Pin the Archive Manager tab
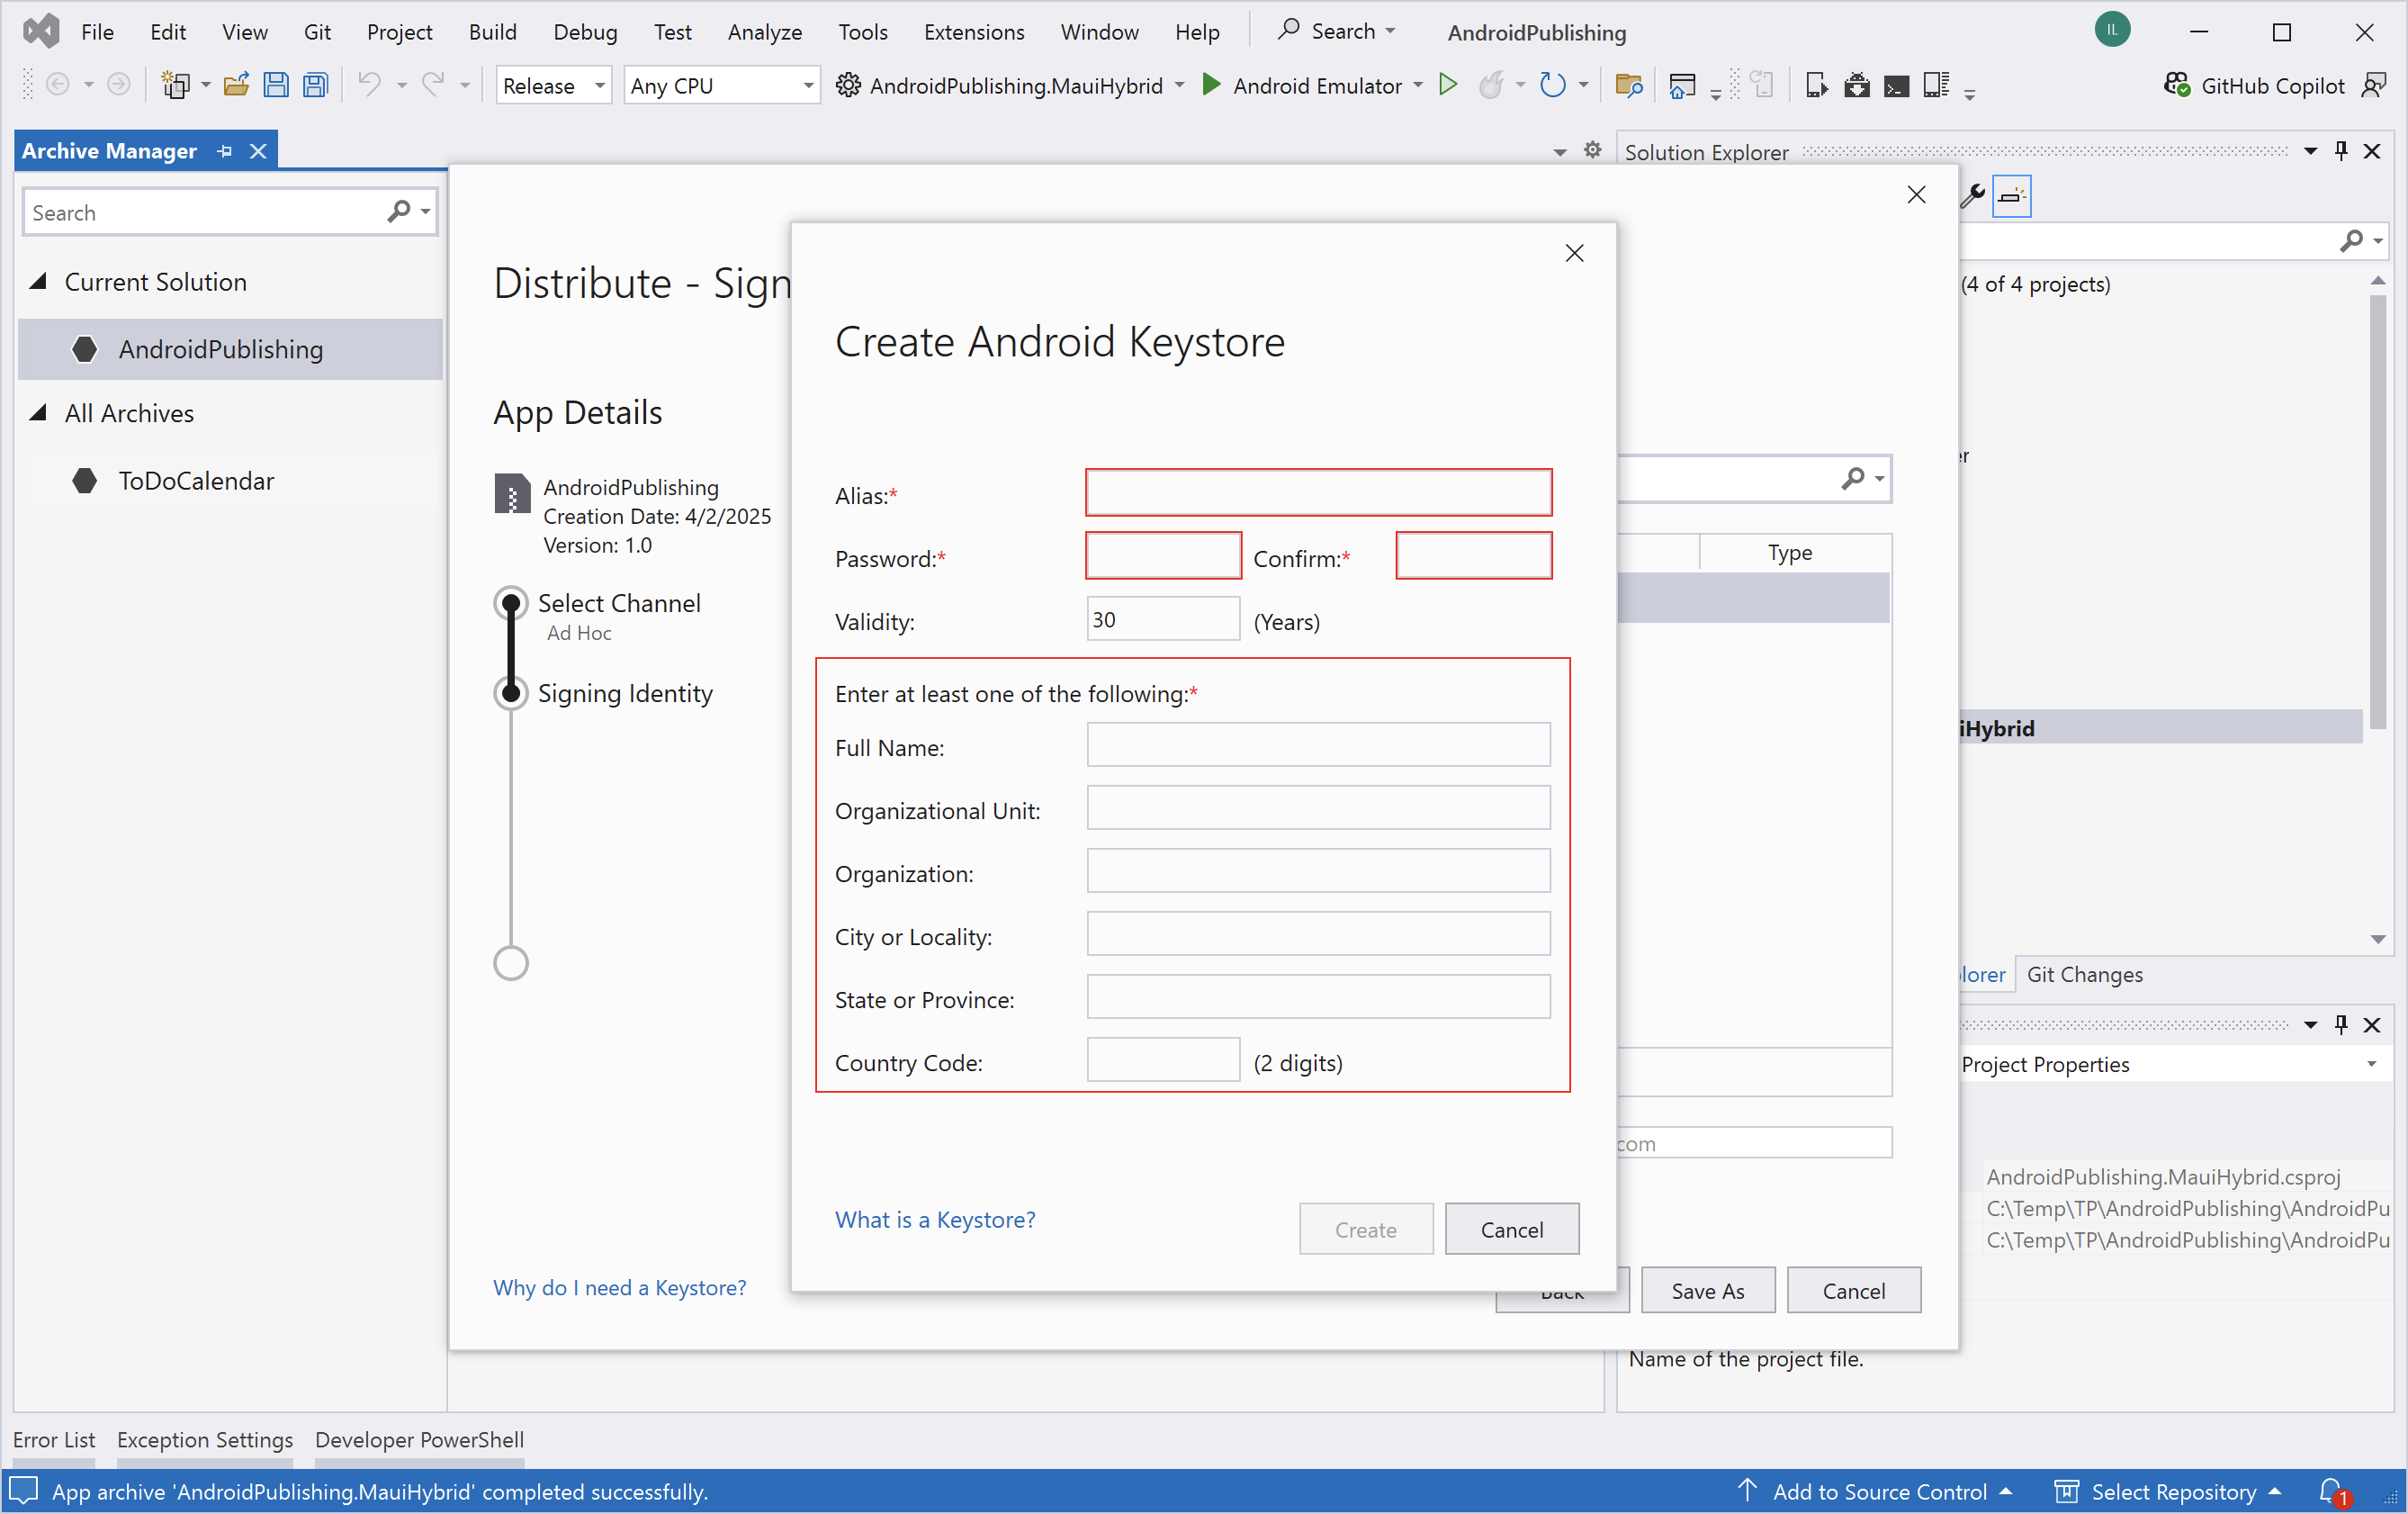This screenshot has width=2408, height=1514. [x=225, y=151]
